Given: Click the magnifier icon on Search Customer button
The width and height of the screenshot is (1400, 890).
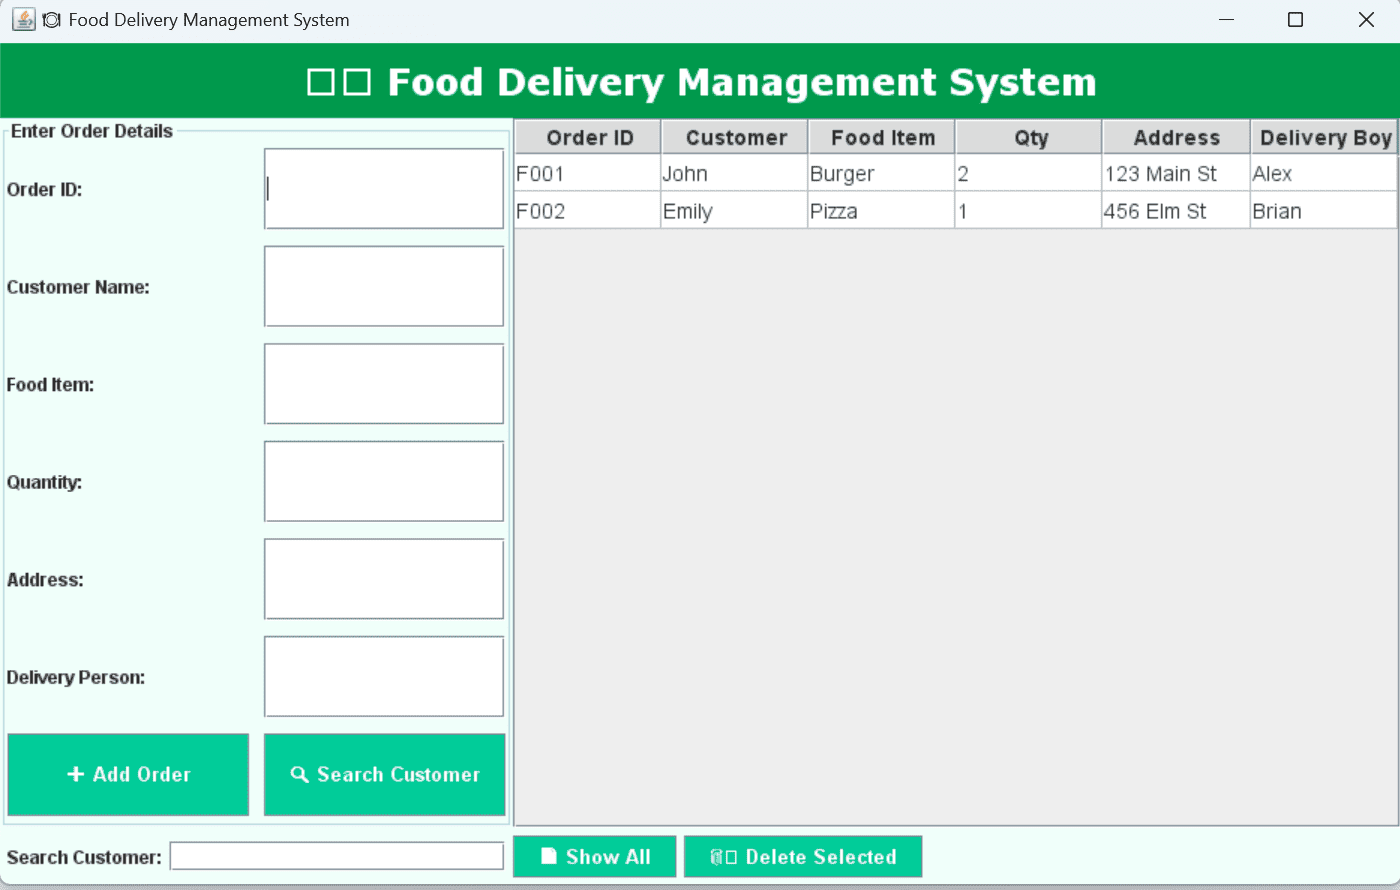Looking at the screenshot, I should tap(297, 774).
